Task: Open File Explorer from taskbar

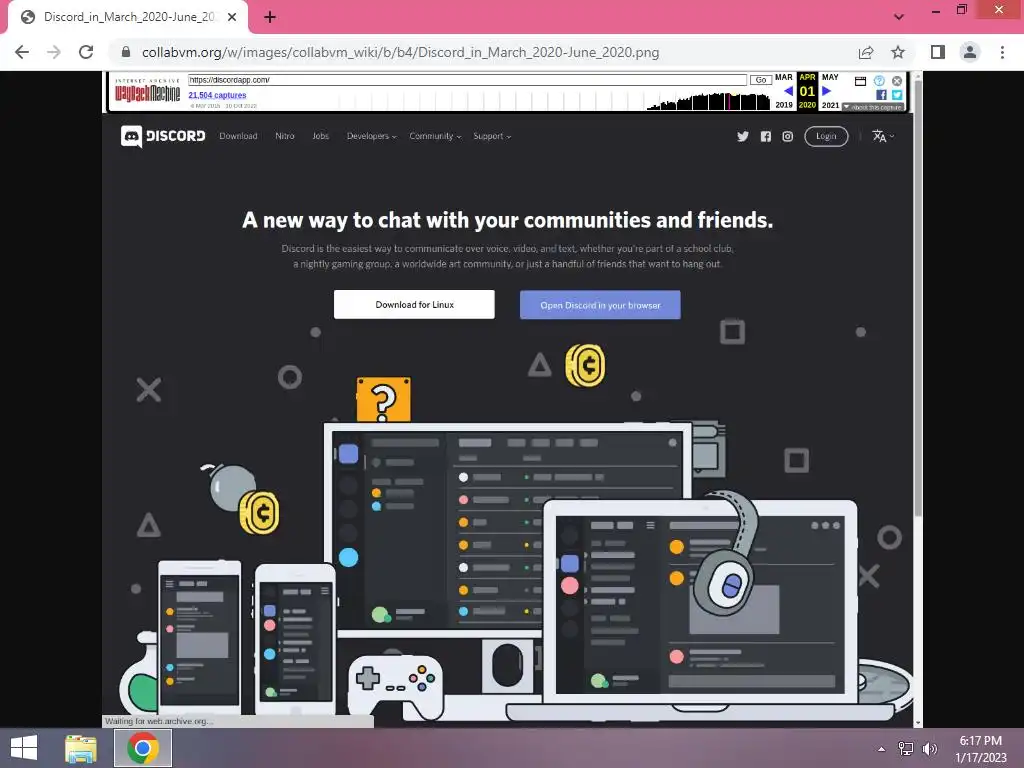Action: tap(80, 748)
